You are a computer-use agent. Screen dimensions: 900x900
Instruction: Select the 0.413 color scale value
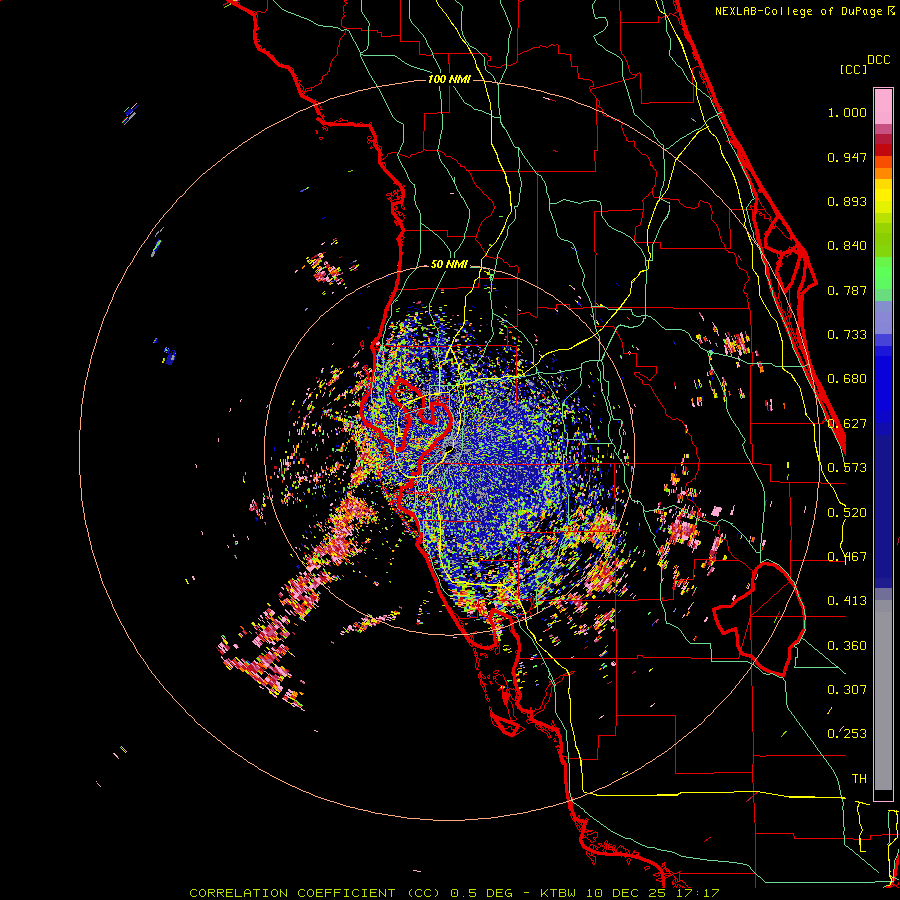click(847, 601)
